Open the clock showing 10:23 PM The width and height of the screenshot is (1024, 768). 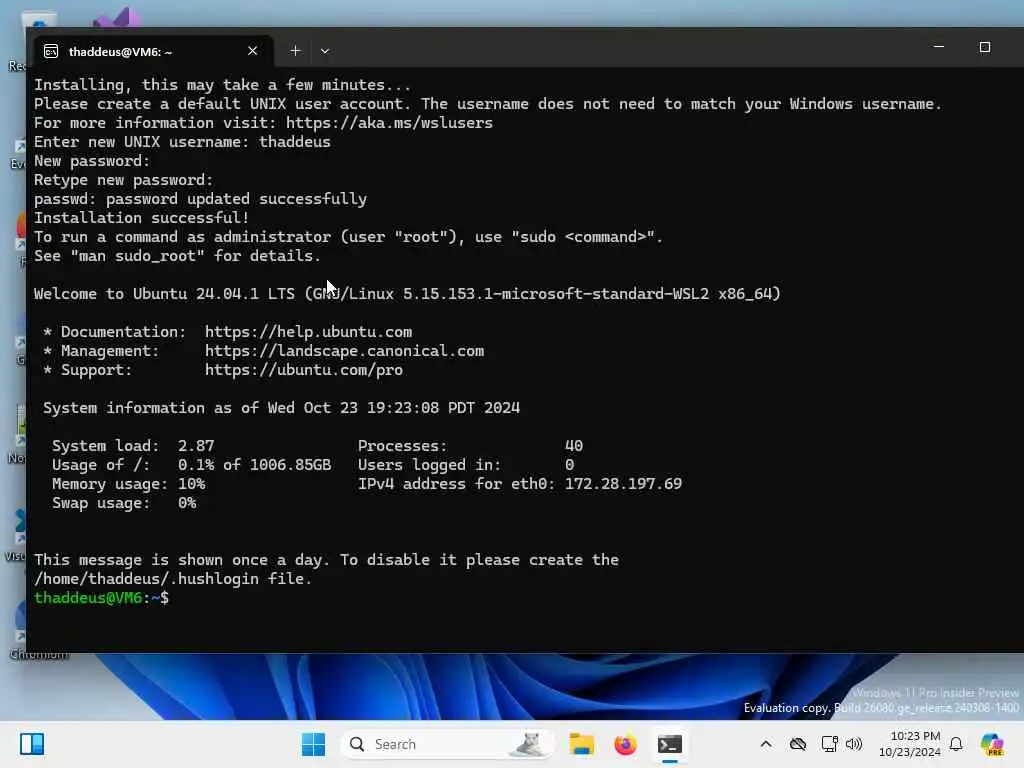[x=910, y=744]
